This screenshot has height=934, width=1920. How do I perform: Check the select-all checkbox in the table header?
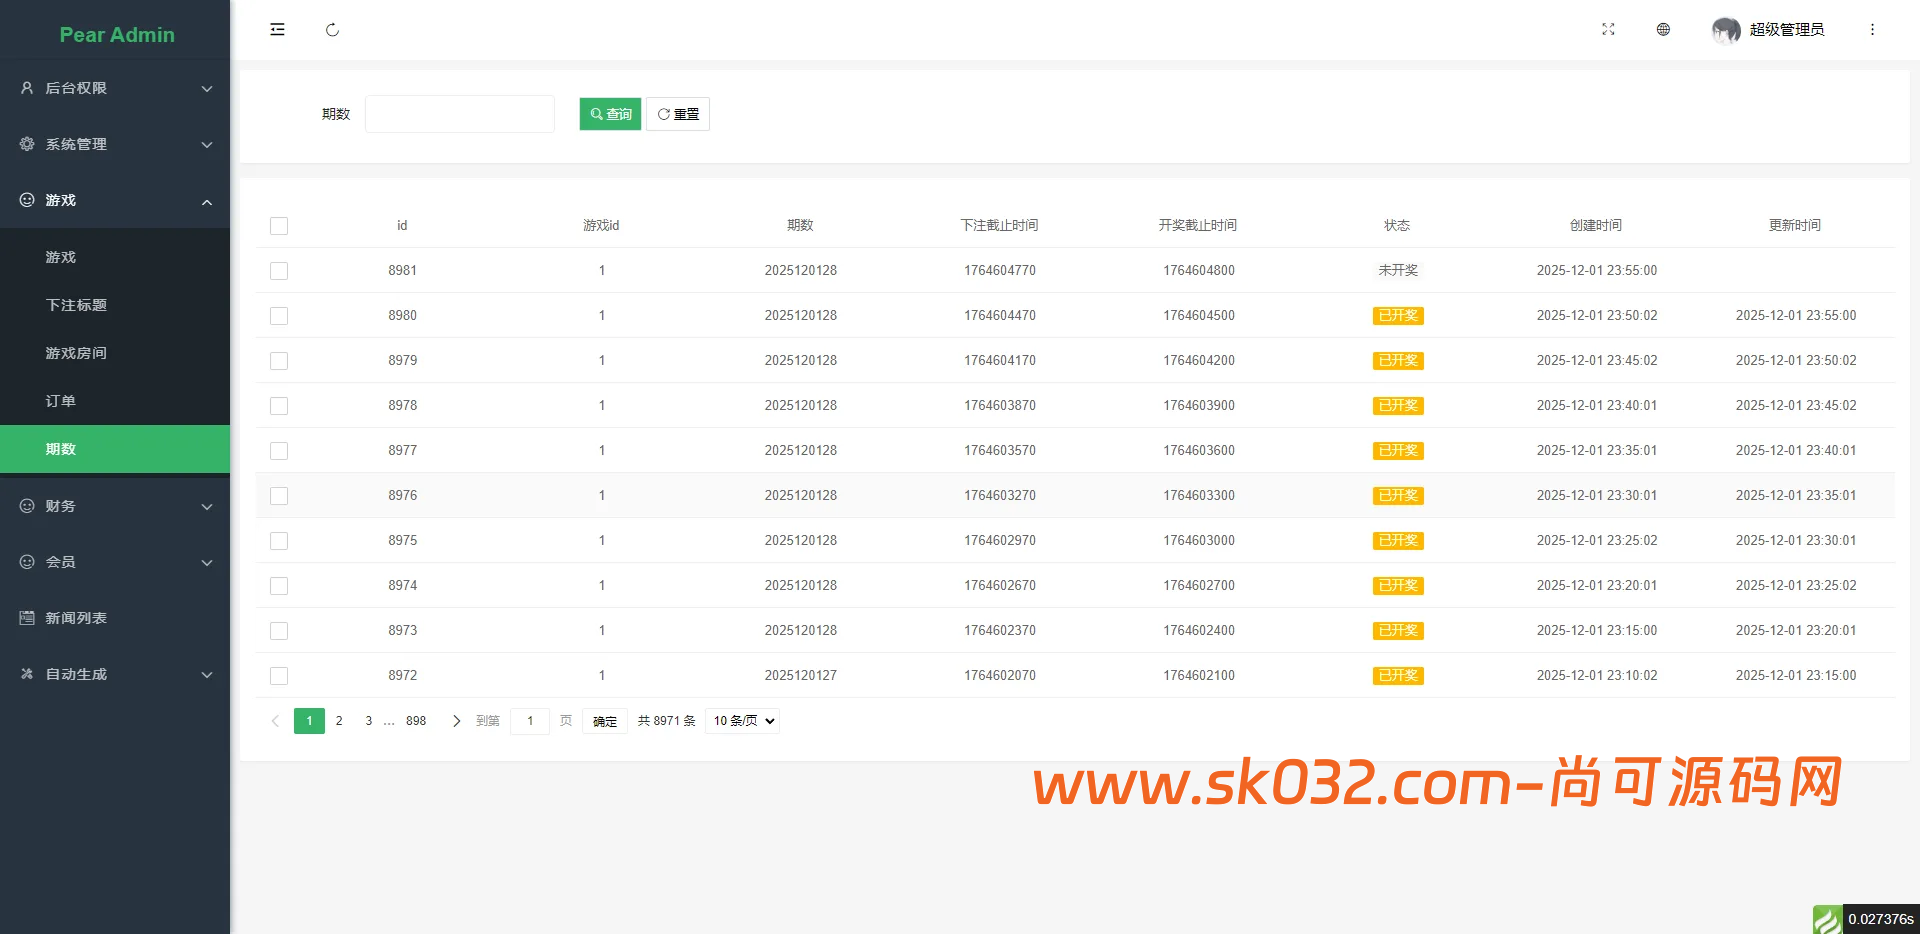[x=279, y=226]
